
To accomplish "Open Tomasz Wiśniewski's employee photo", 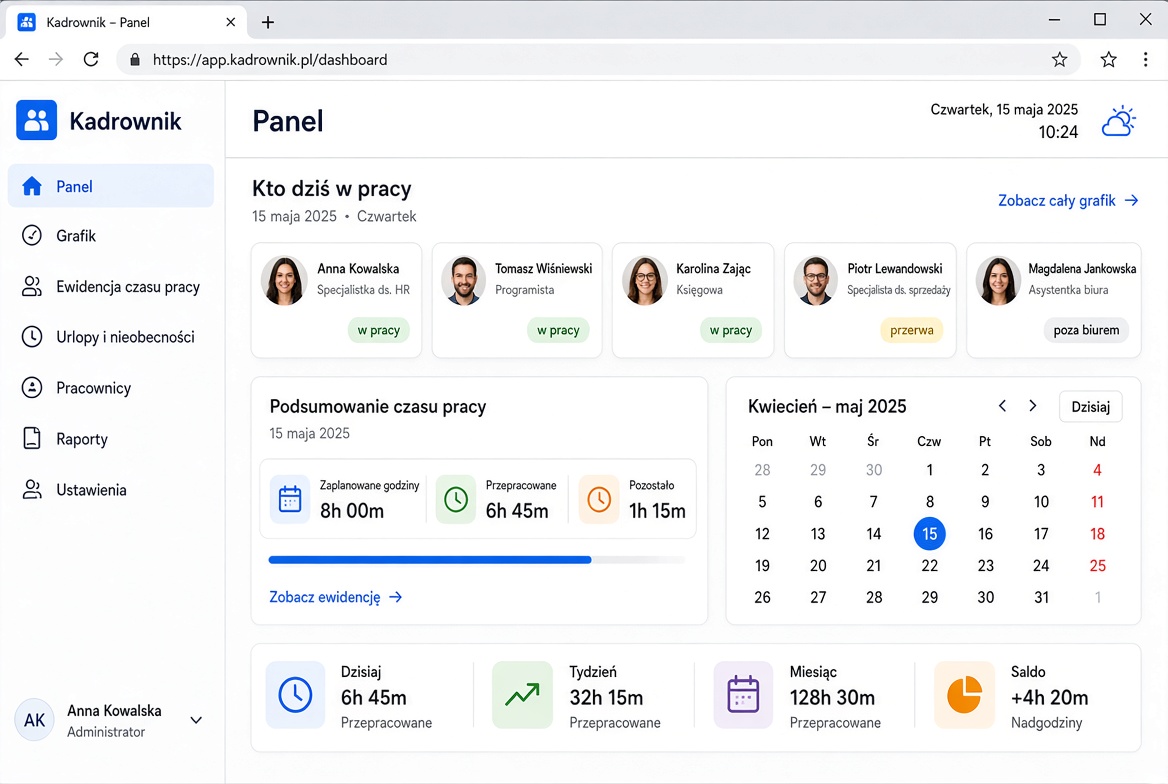I will click(x=463, y=281).
